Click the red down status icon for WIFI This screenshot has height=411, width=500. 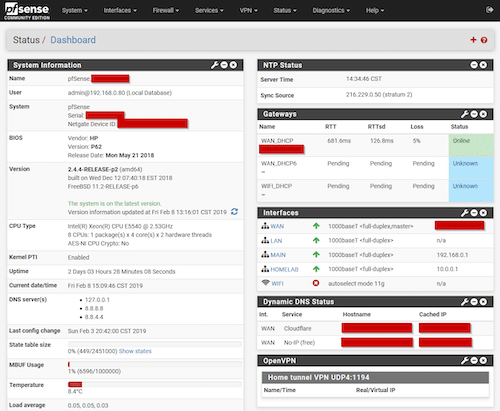[316, 283]
